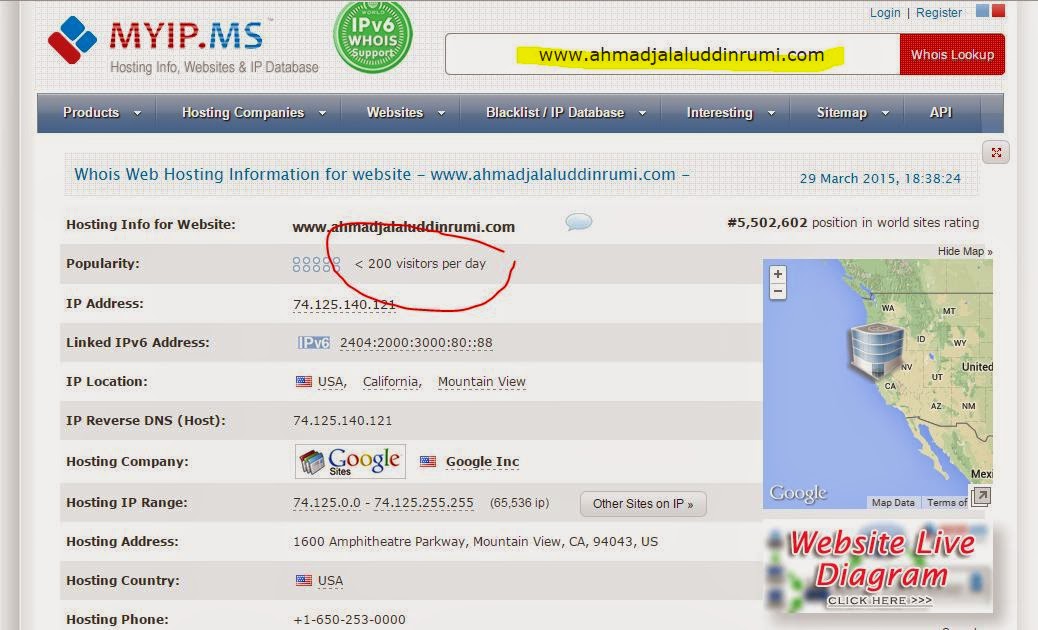Click the Login link
1038x630 pixels.
click(885, 13)
